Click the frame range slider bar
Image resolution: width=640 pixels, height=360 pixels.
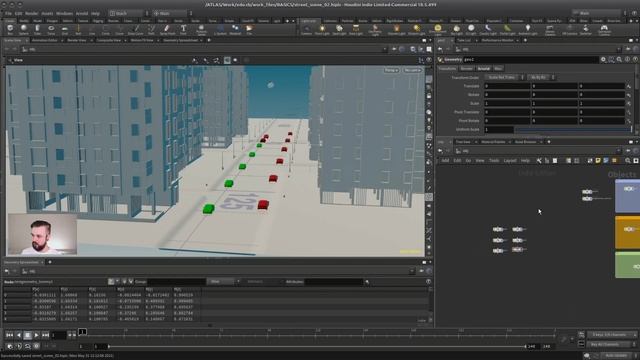tap(317, 346)
